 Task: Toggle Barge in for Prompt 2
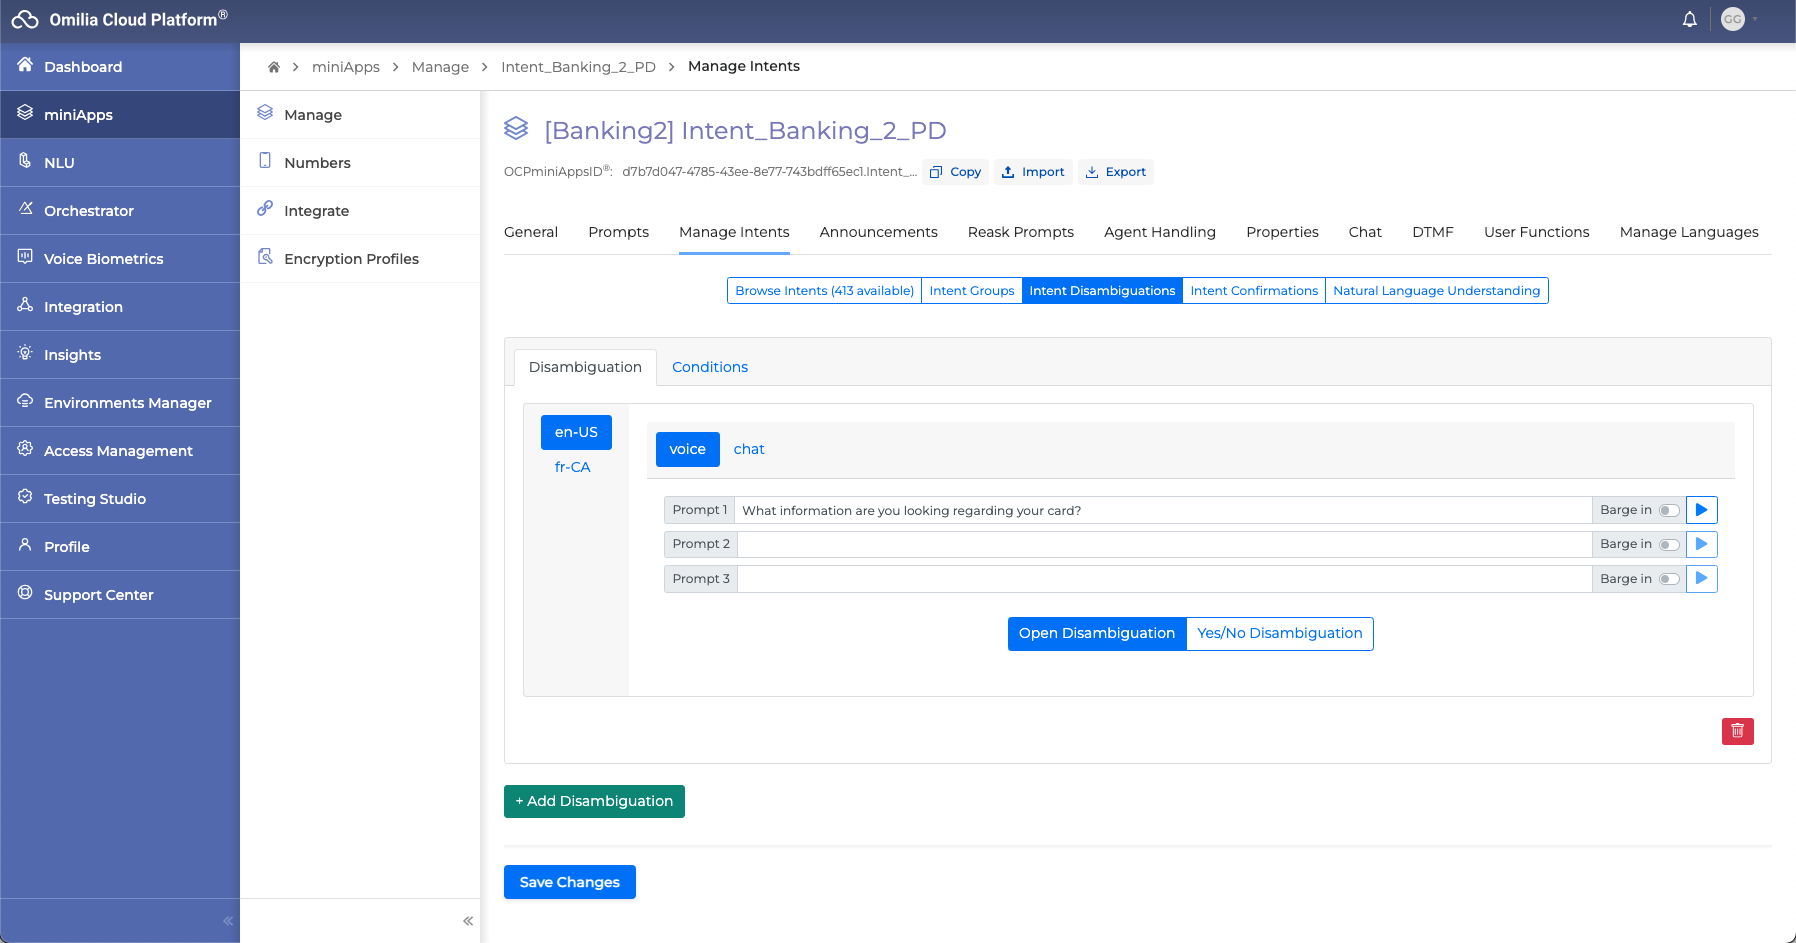click(1668, 545)
